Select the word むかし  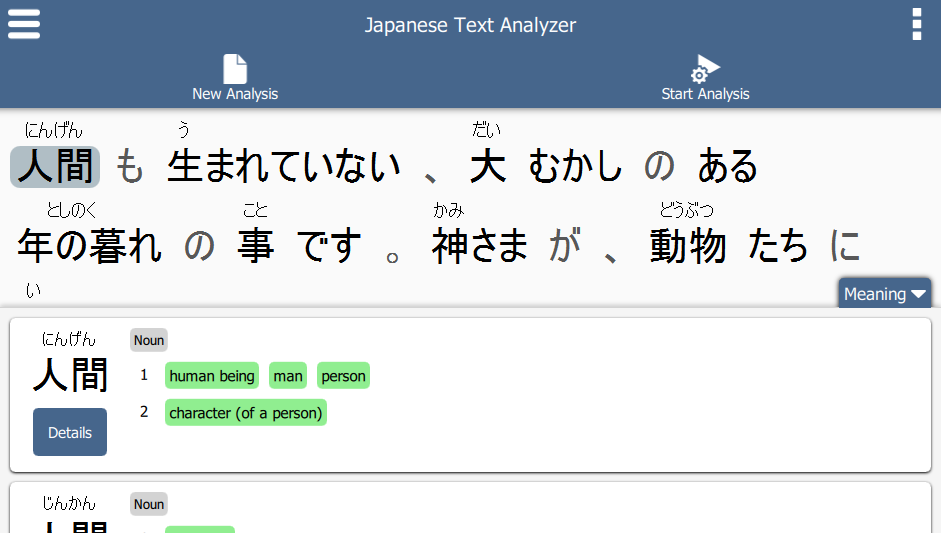point(575,167)
